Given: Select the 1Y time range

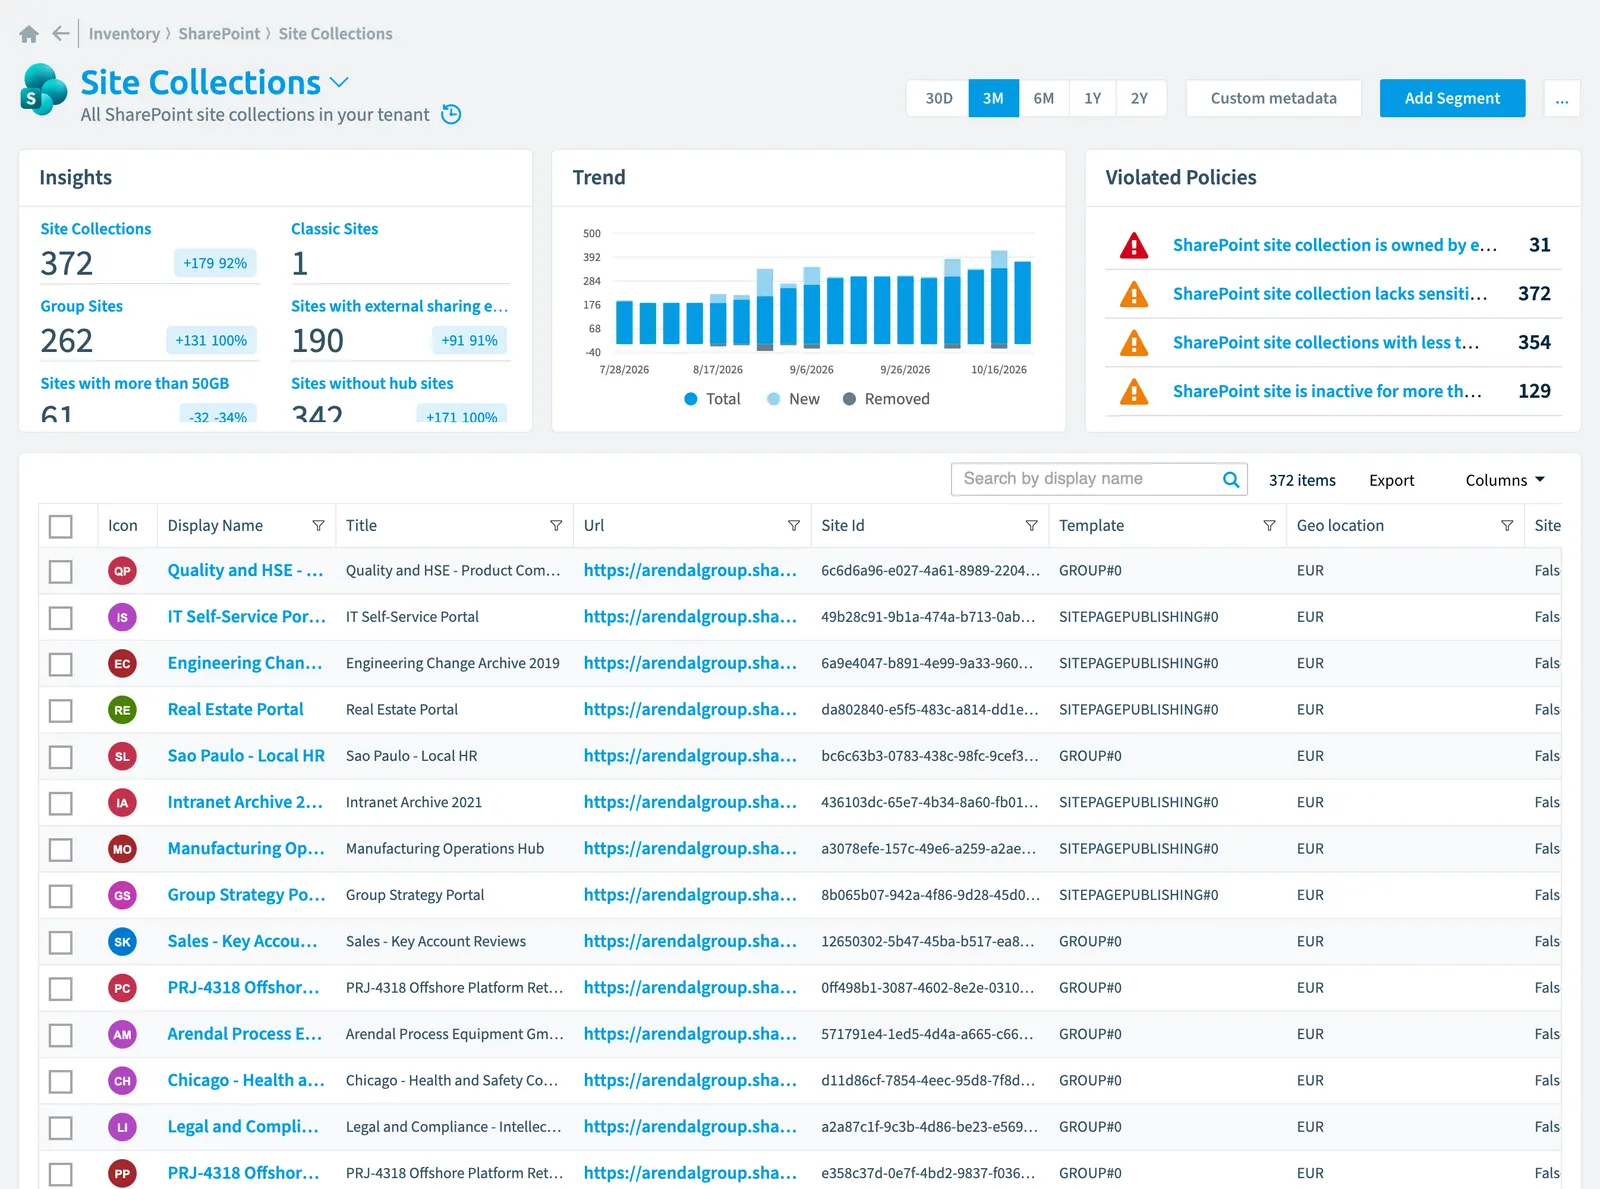Looking at the screenshot, I should tap(1092, 98).
